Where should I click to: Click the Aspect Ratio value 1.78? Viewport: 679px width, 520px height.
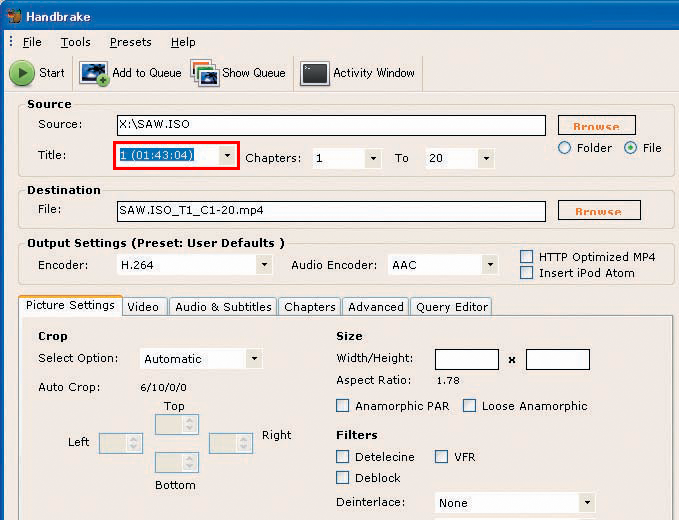448,381
